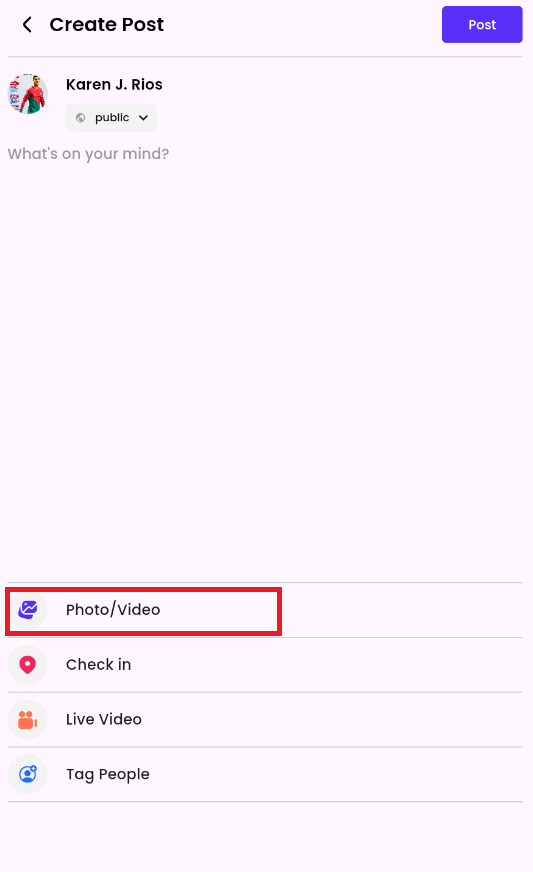This screenshot has height=872, width=533.
Task: Choose the Check in option text
Action: (98, 665)
